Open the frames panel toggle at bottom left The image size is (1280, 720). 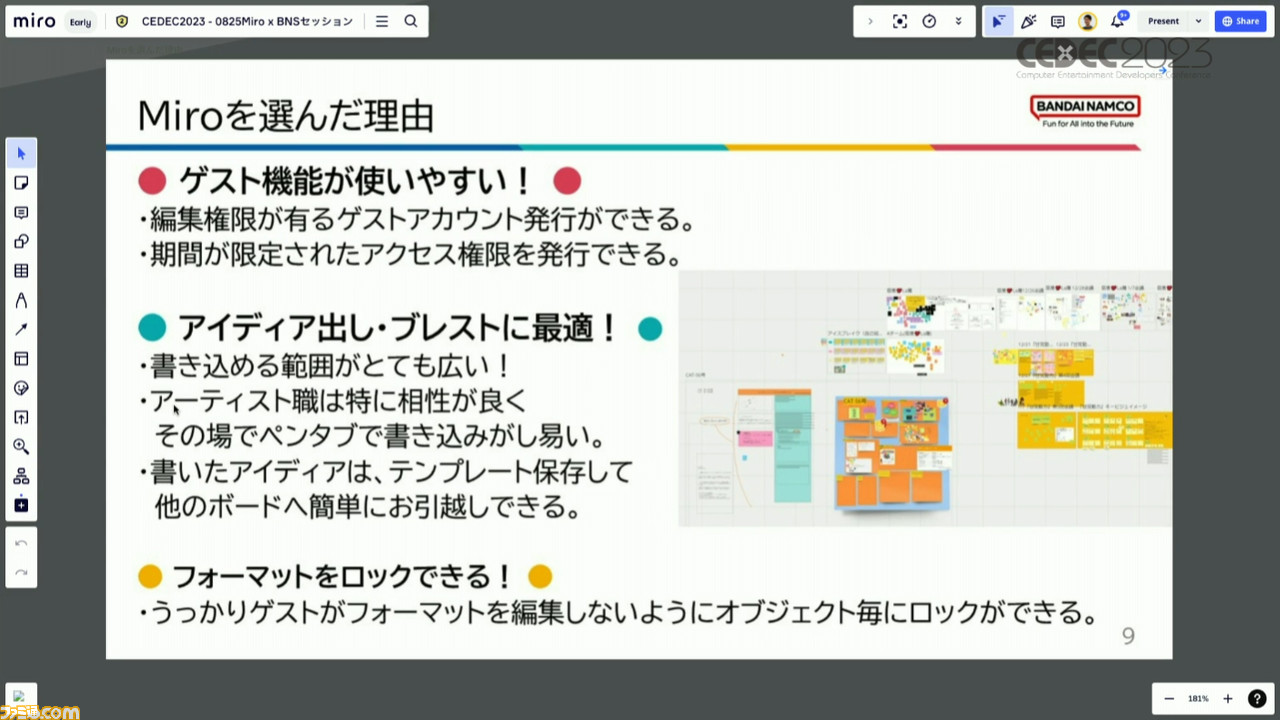tap(21, 698)
